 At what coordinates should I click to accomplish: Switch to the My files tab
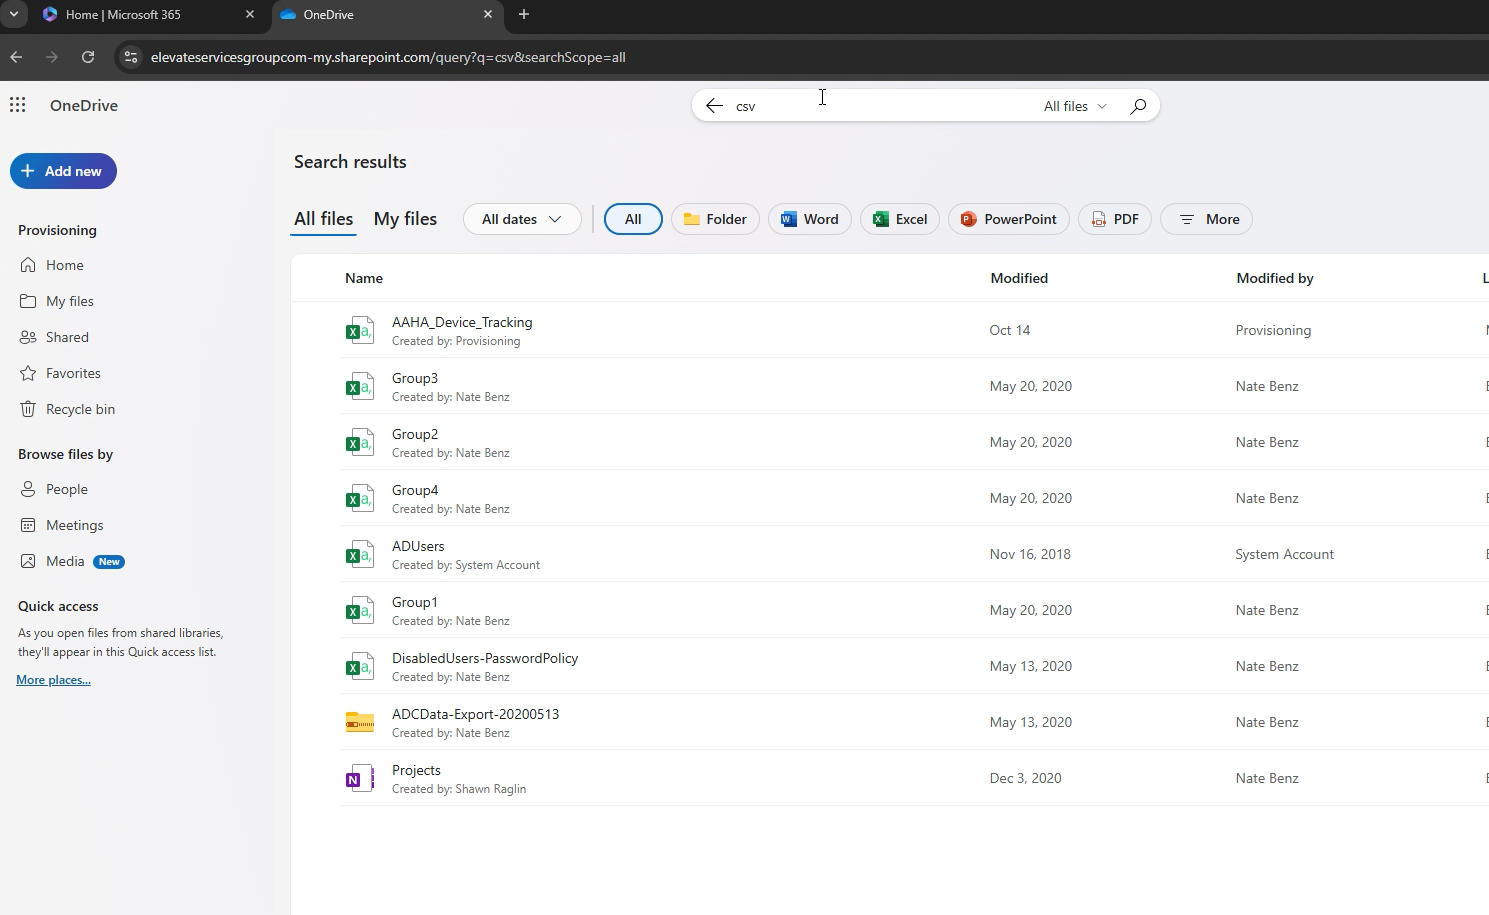405,218
